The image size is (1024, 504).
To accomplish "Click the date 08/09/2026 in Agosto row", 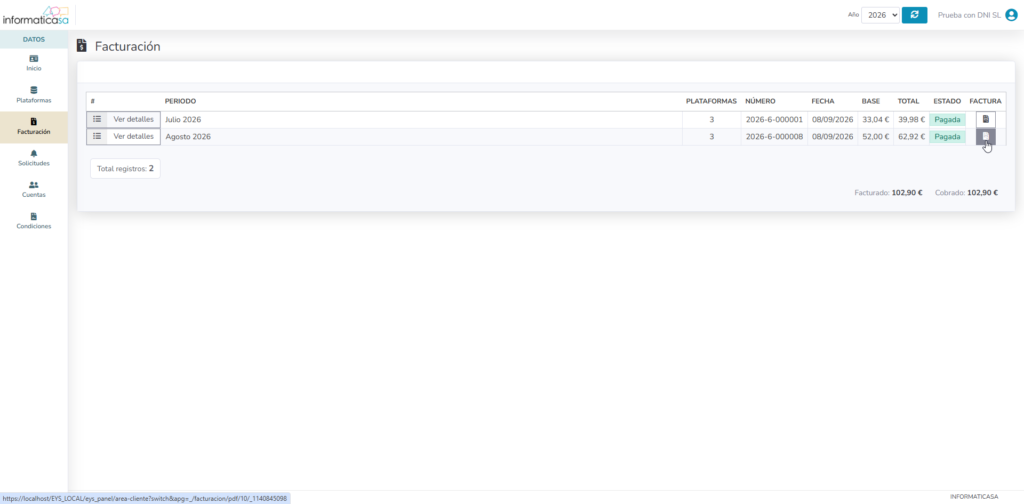I will coord(833,136).
